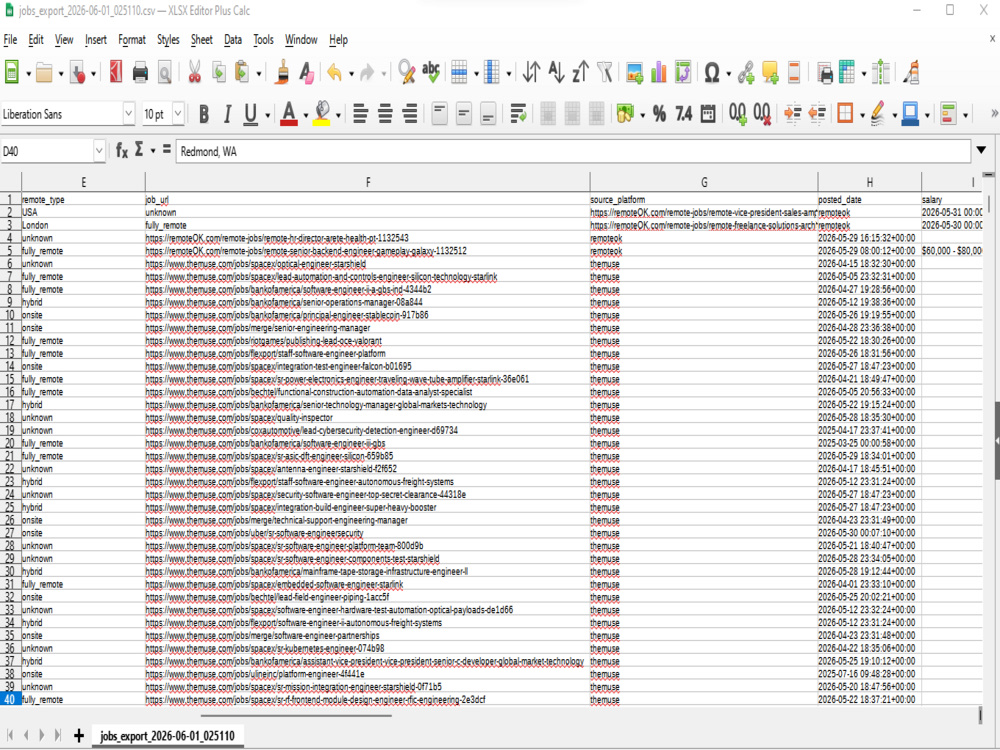
Task: Format cell as percent
Action: pos(659,114)
